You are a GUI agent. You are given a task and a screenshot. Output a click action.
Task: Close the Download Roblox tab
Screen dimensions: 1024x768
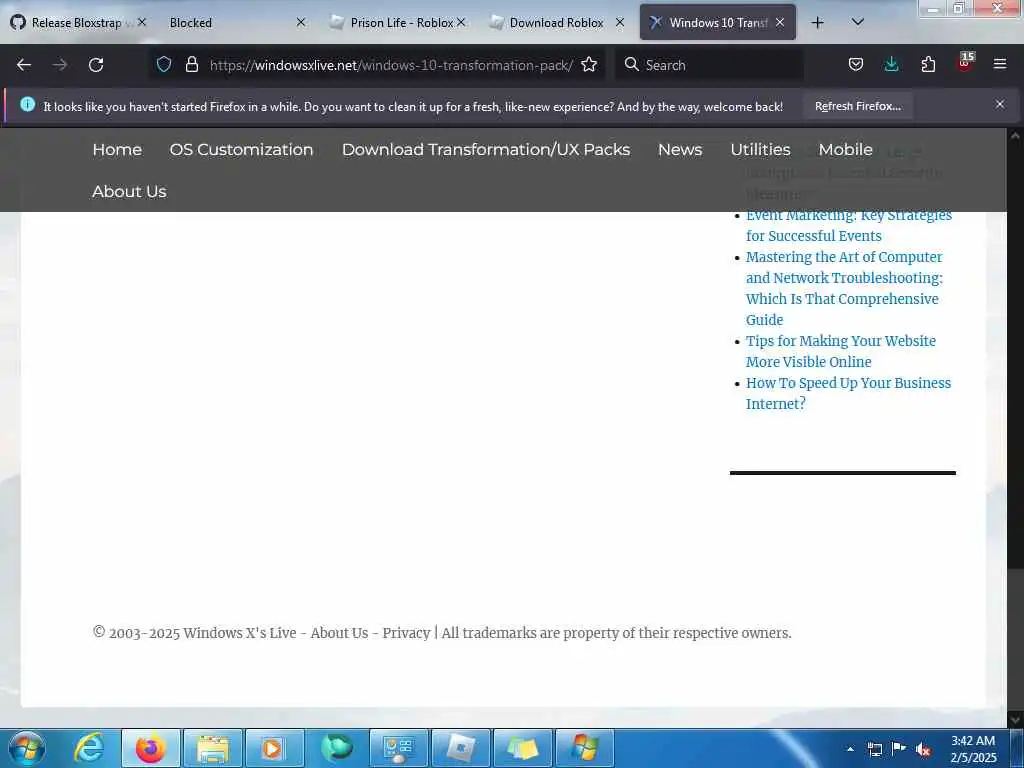point(620,23)
